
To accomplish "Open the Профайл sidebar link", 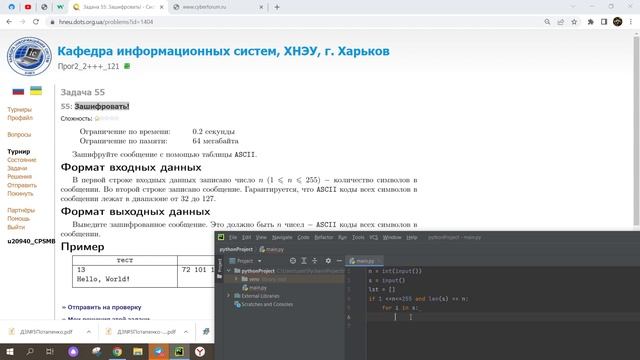I will point(20,118).
